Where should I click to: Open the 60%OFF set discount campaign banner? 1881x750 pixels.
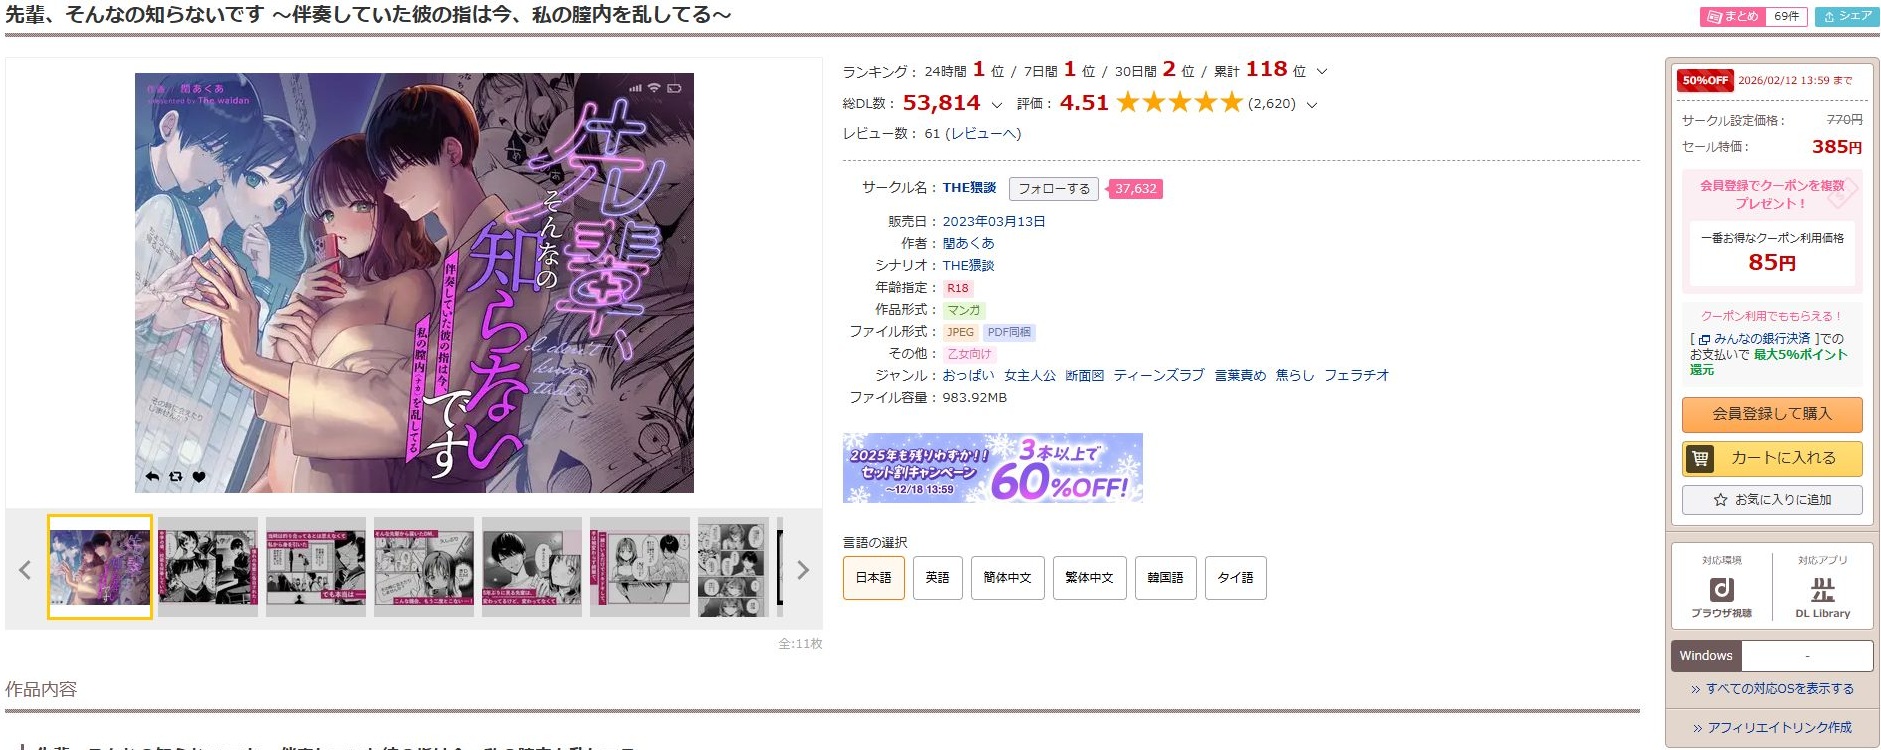coord(992,467)
